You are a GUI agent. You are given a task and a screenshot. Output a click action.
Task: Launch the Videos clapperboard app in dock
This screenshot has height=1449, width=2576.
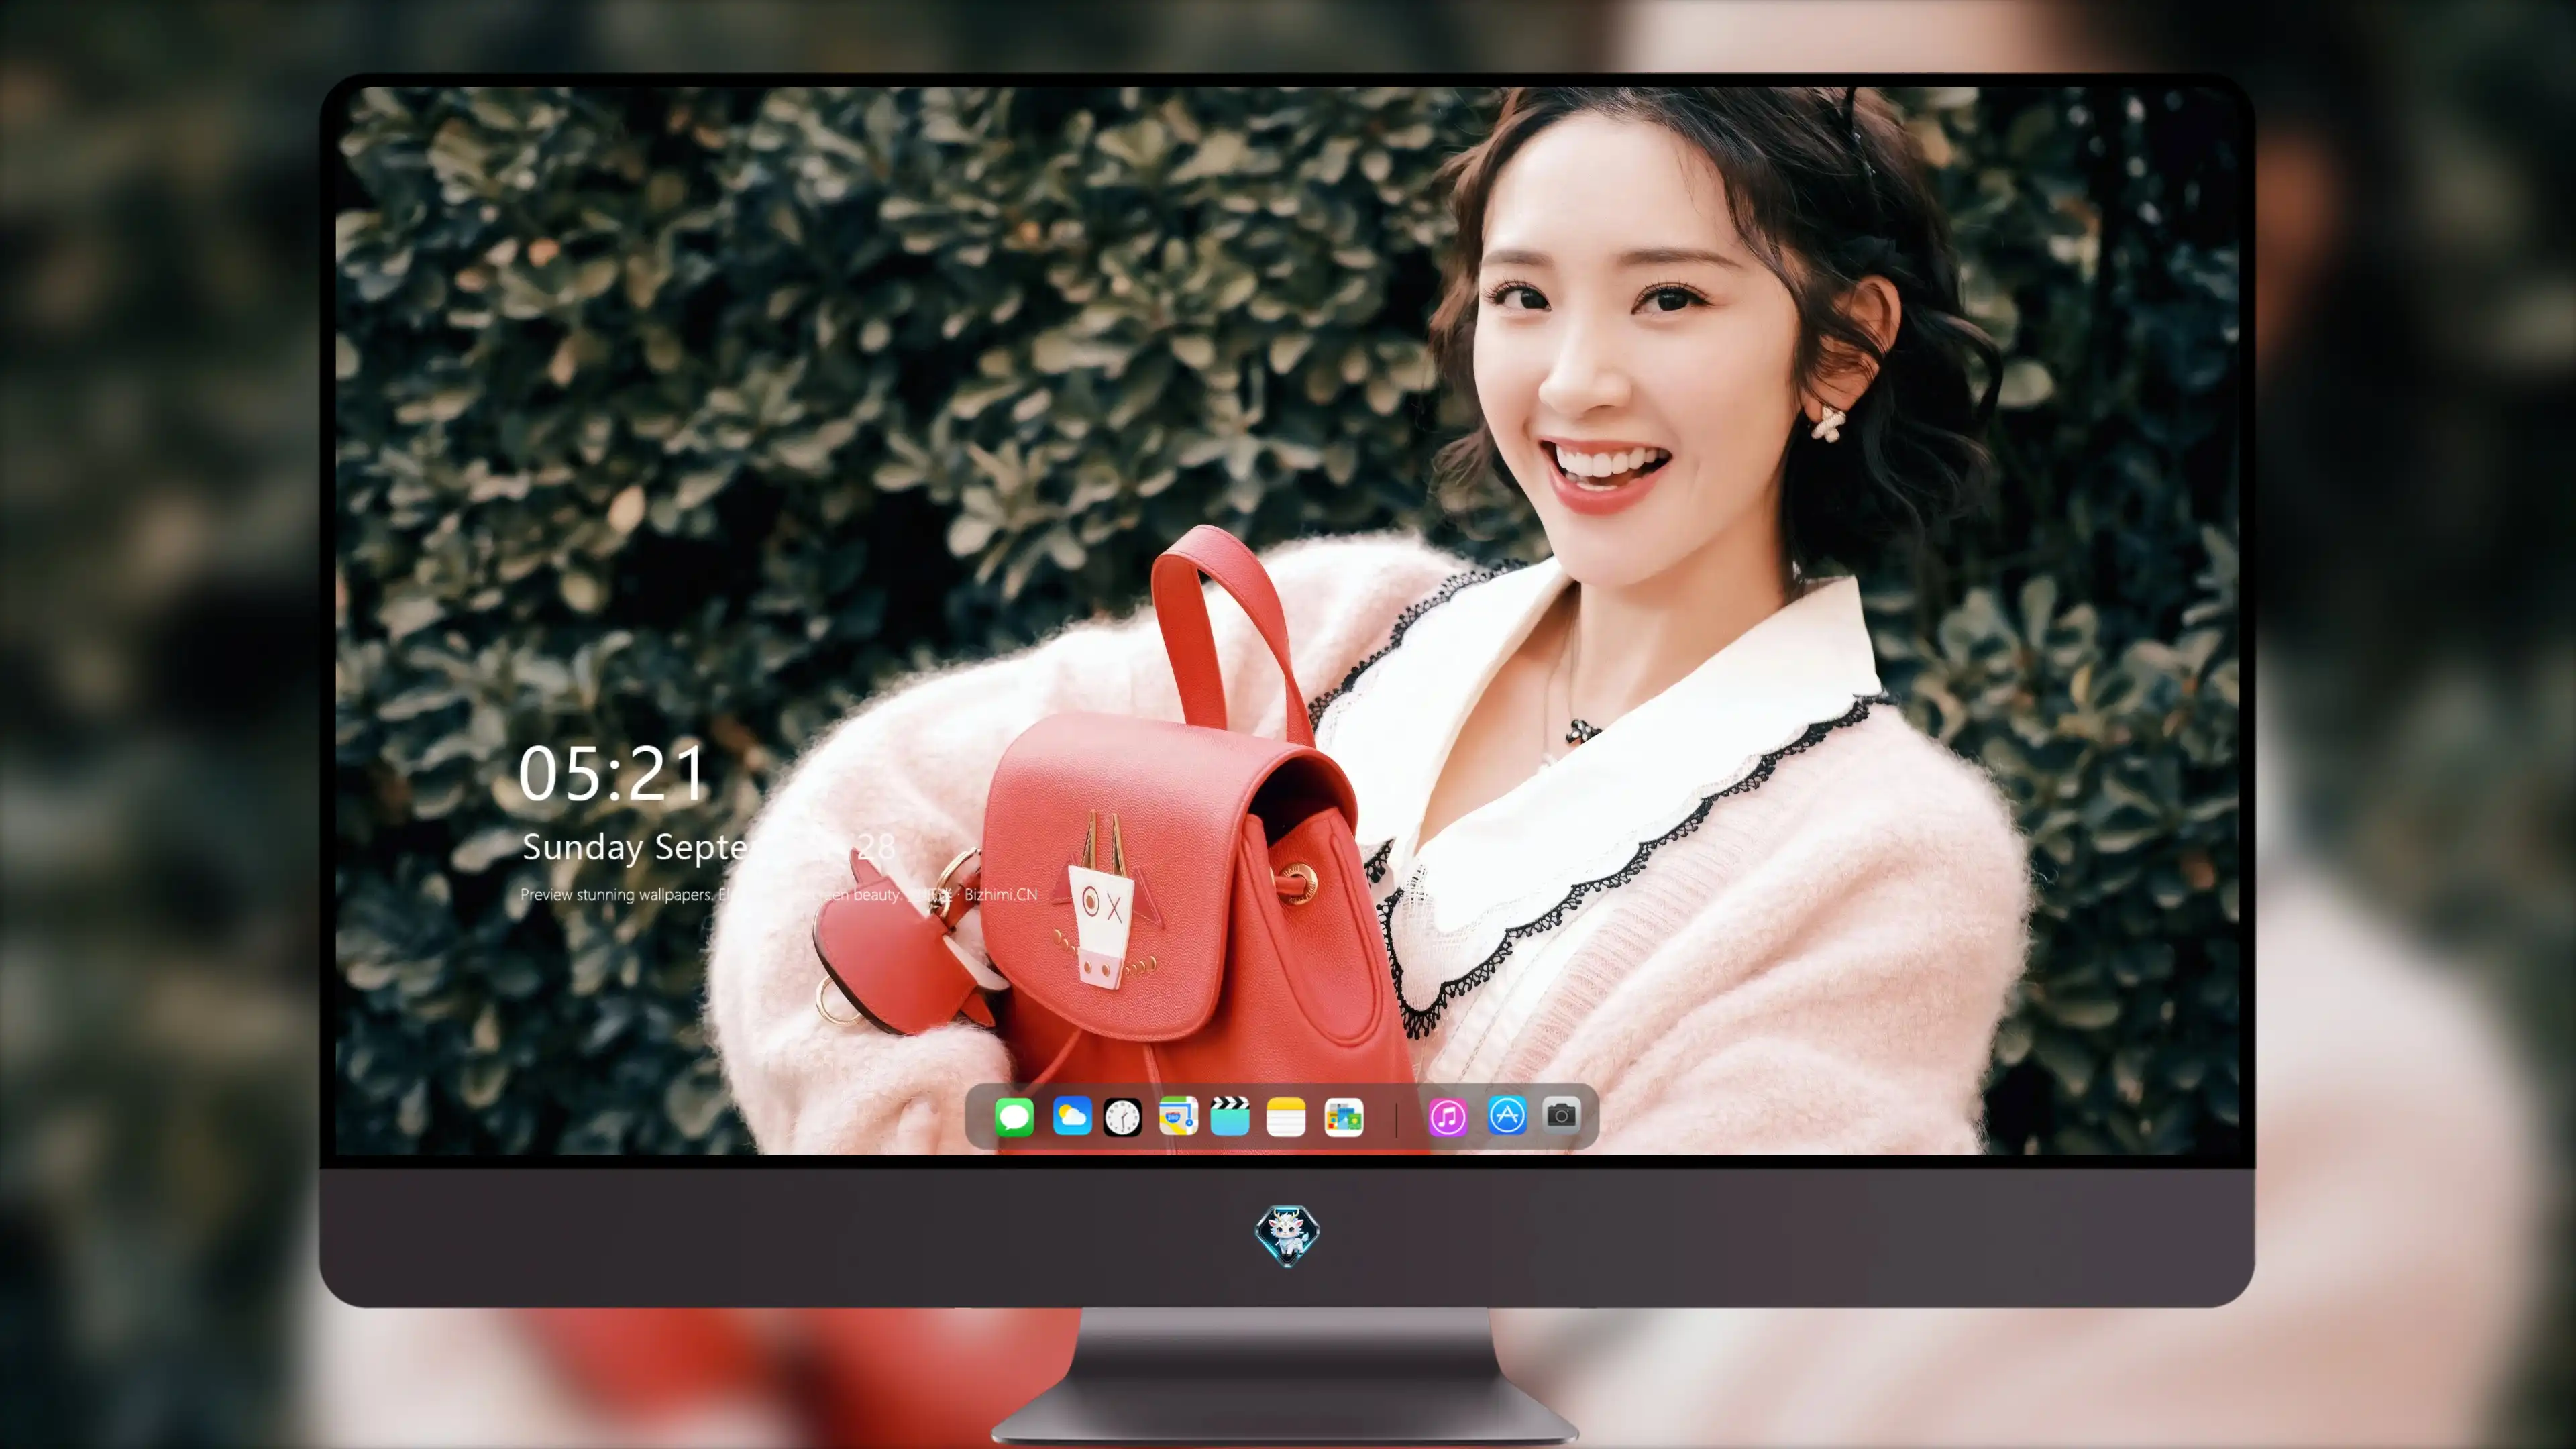point(1230,1116)
